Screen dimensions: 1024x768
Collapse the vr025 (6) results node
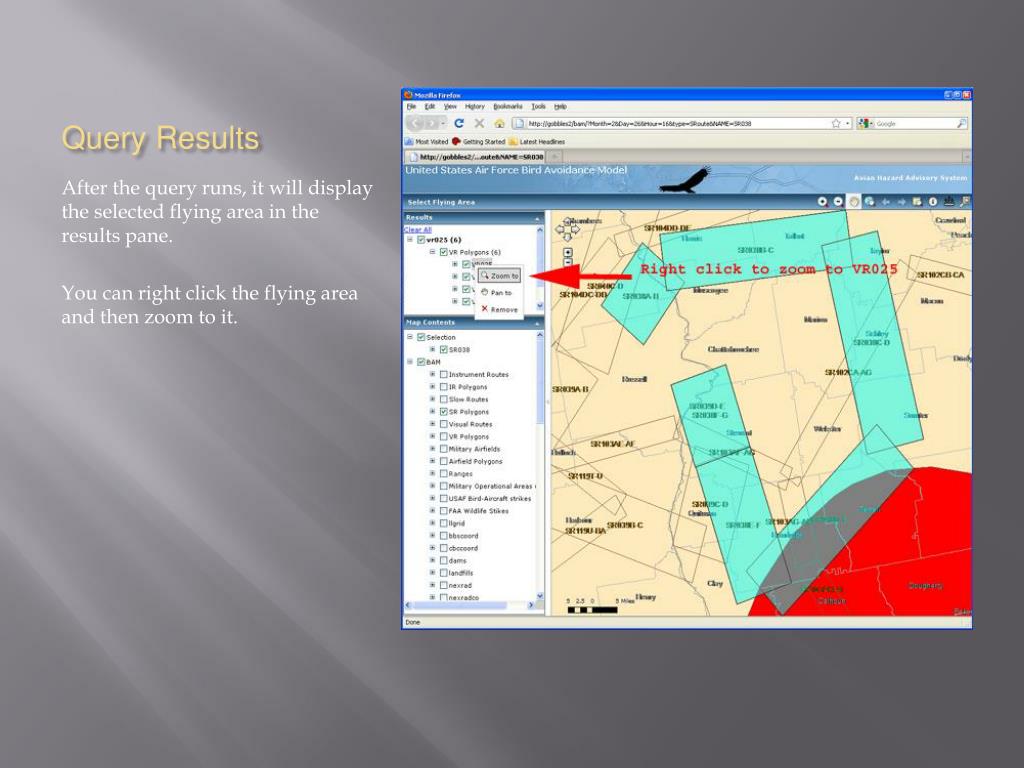410,240
